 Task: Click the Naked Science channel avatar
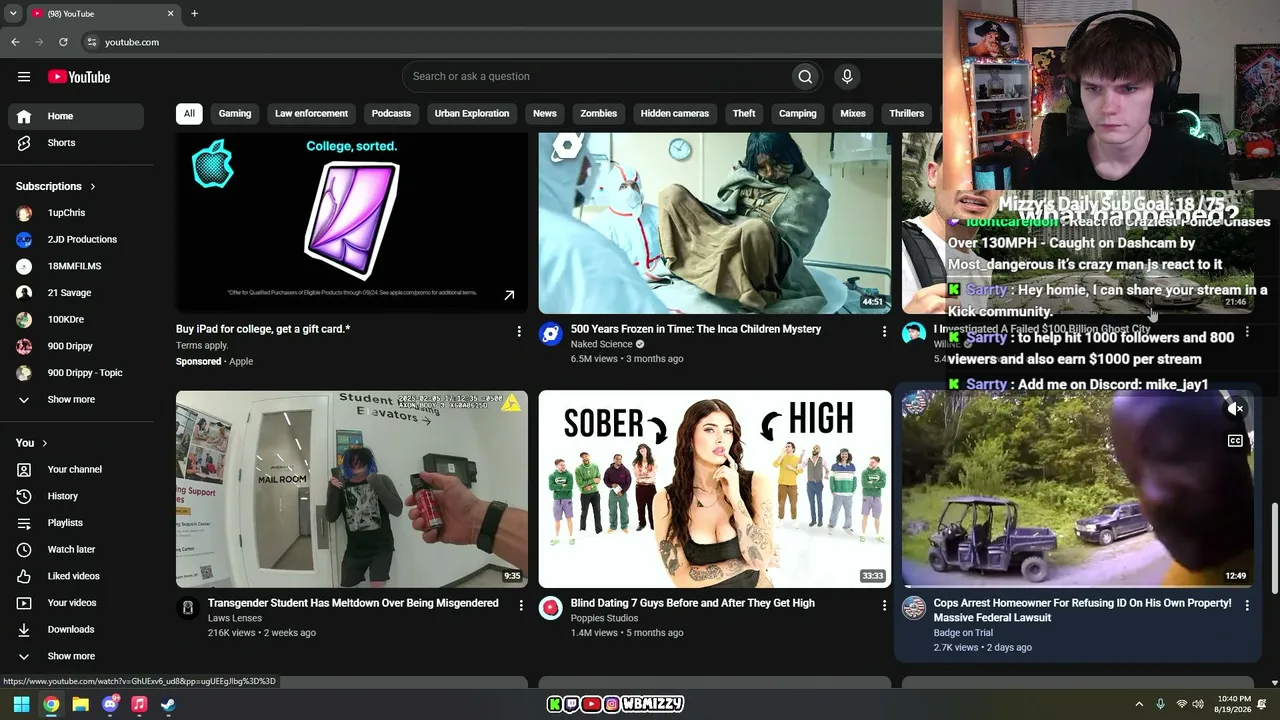(551, 334)
